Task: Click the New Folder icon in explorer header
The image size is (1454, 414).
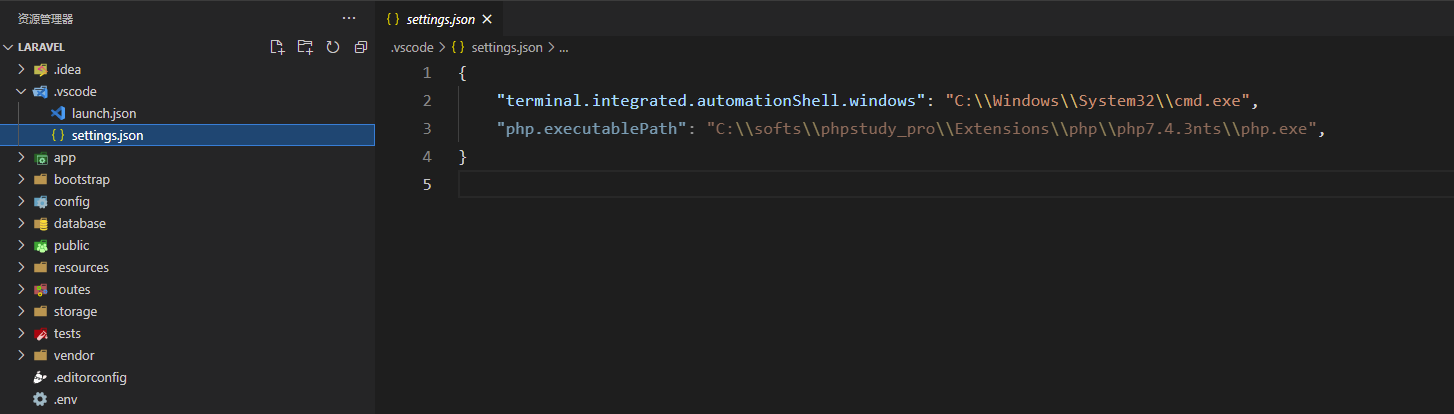Action: click(x=305, y=47)
